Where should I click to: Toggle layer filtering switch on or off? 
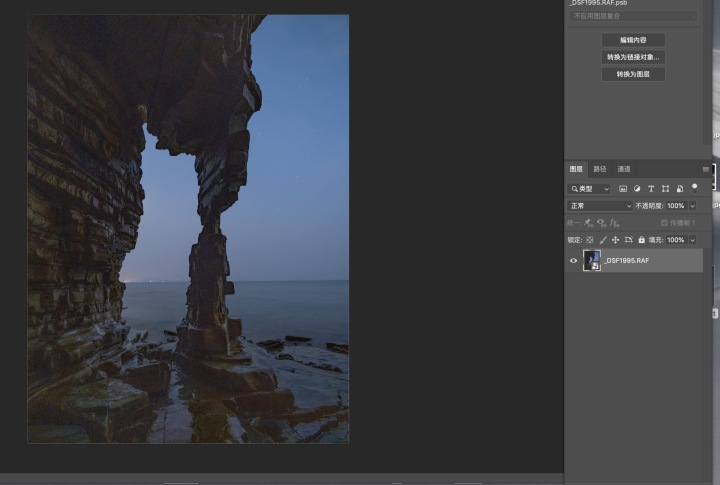[695, 187]
